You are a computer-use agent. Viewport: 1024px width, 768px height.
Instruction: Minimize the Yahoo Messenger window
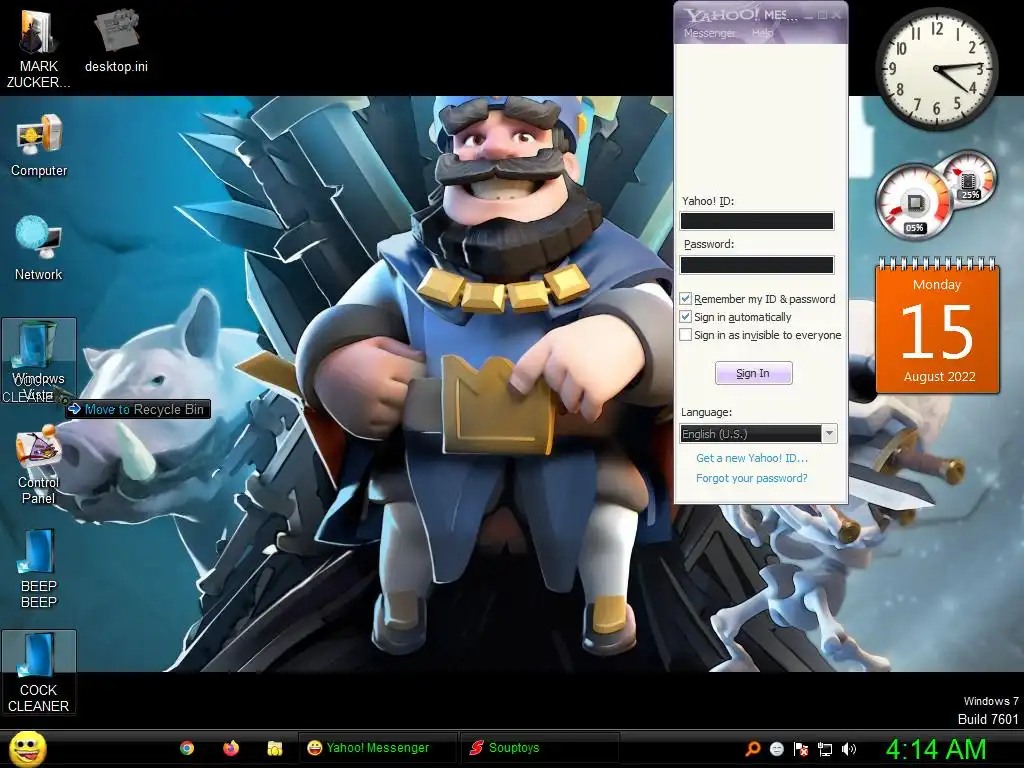[808, 14]
